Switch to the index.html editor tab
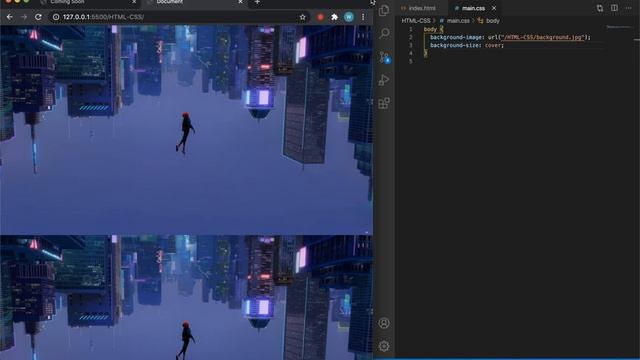 [x=419, y=8]
